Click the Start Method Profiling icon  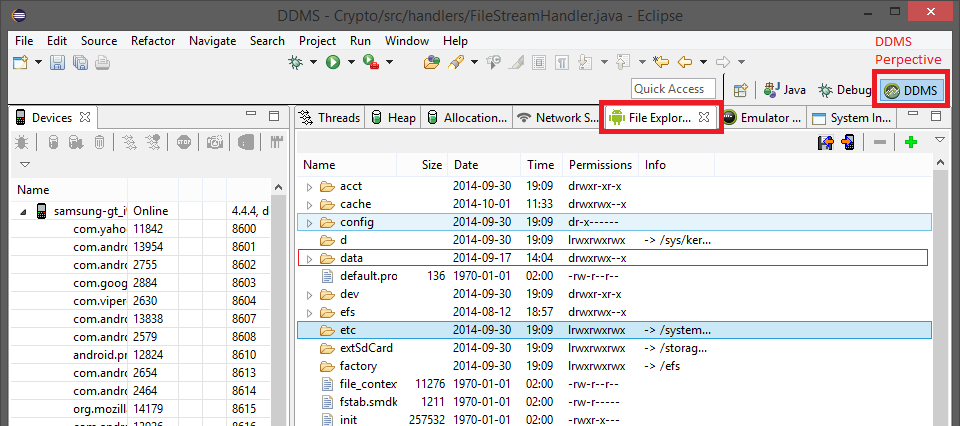152,142
